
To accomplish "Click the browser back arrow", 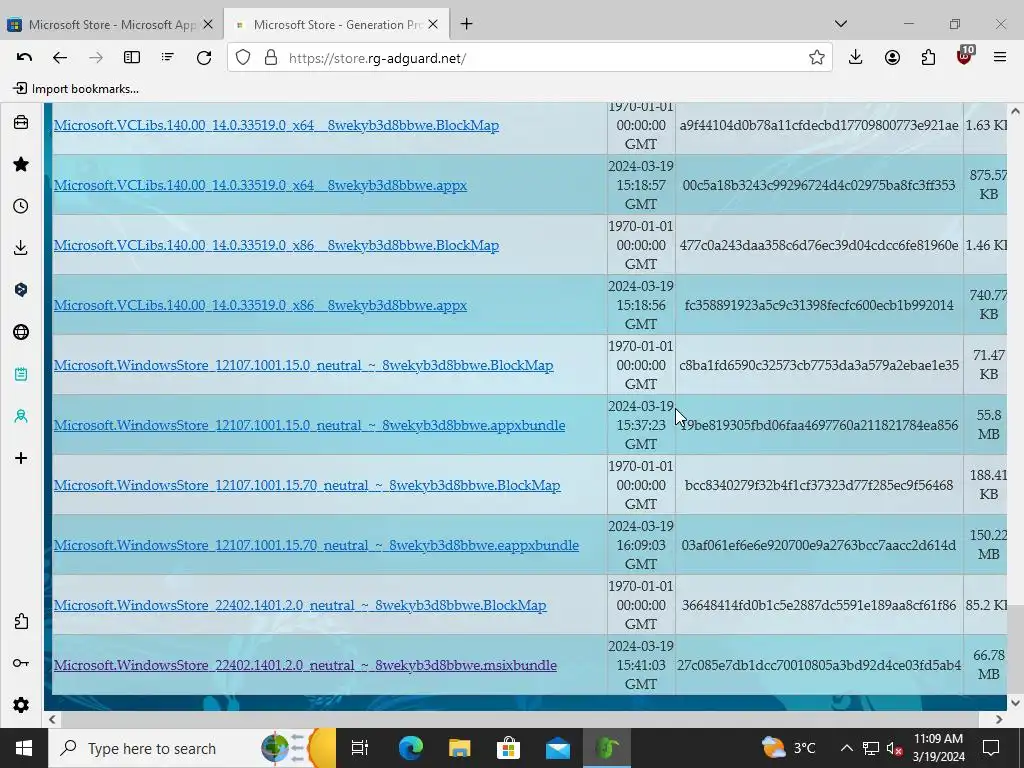I will [59, 57].
